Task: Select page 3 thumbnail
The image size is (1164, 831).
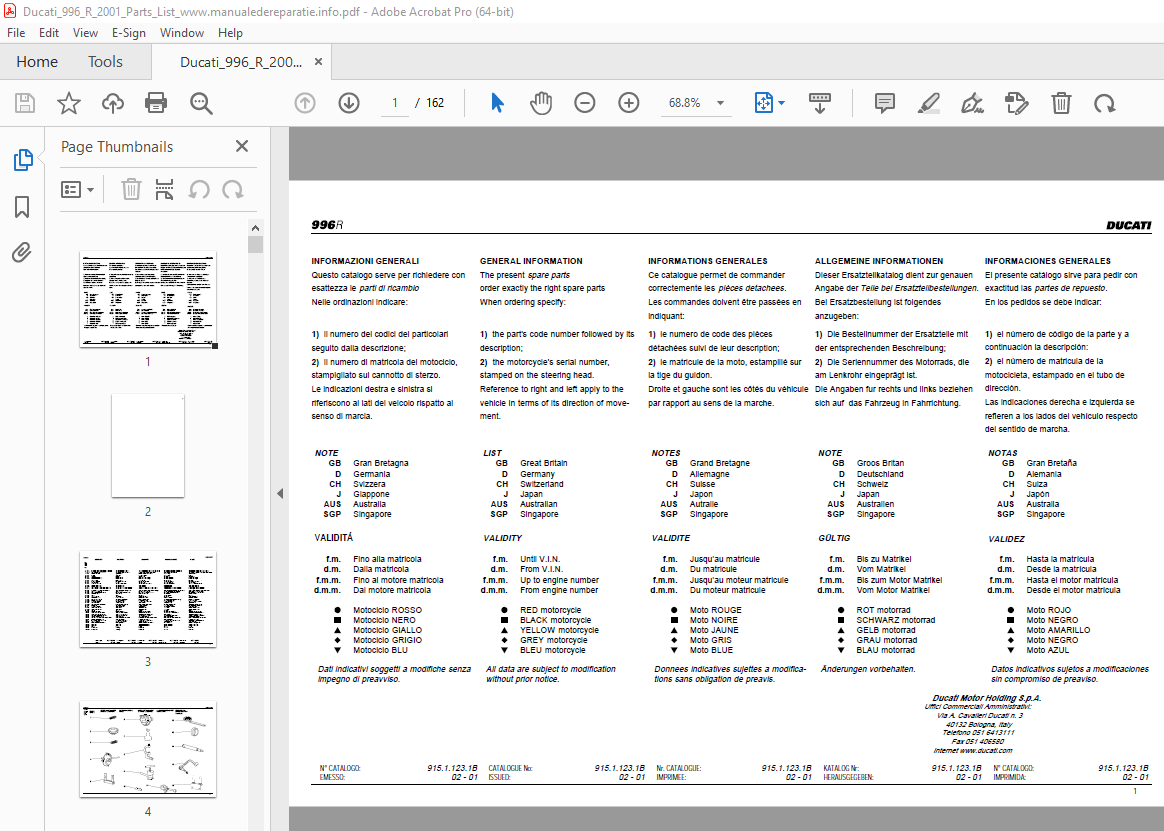Action: click(148, 599)
